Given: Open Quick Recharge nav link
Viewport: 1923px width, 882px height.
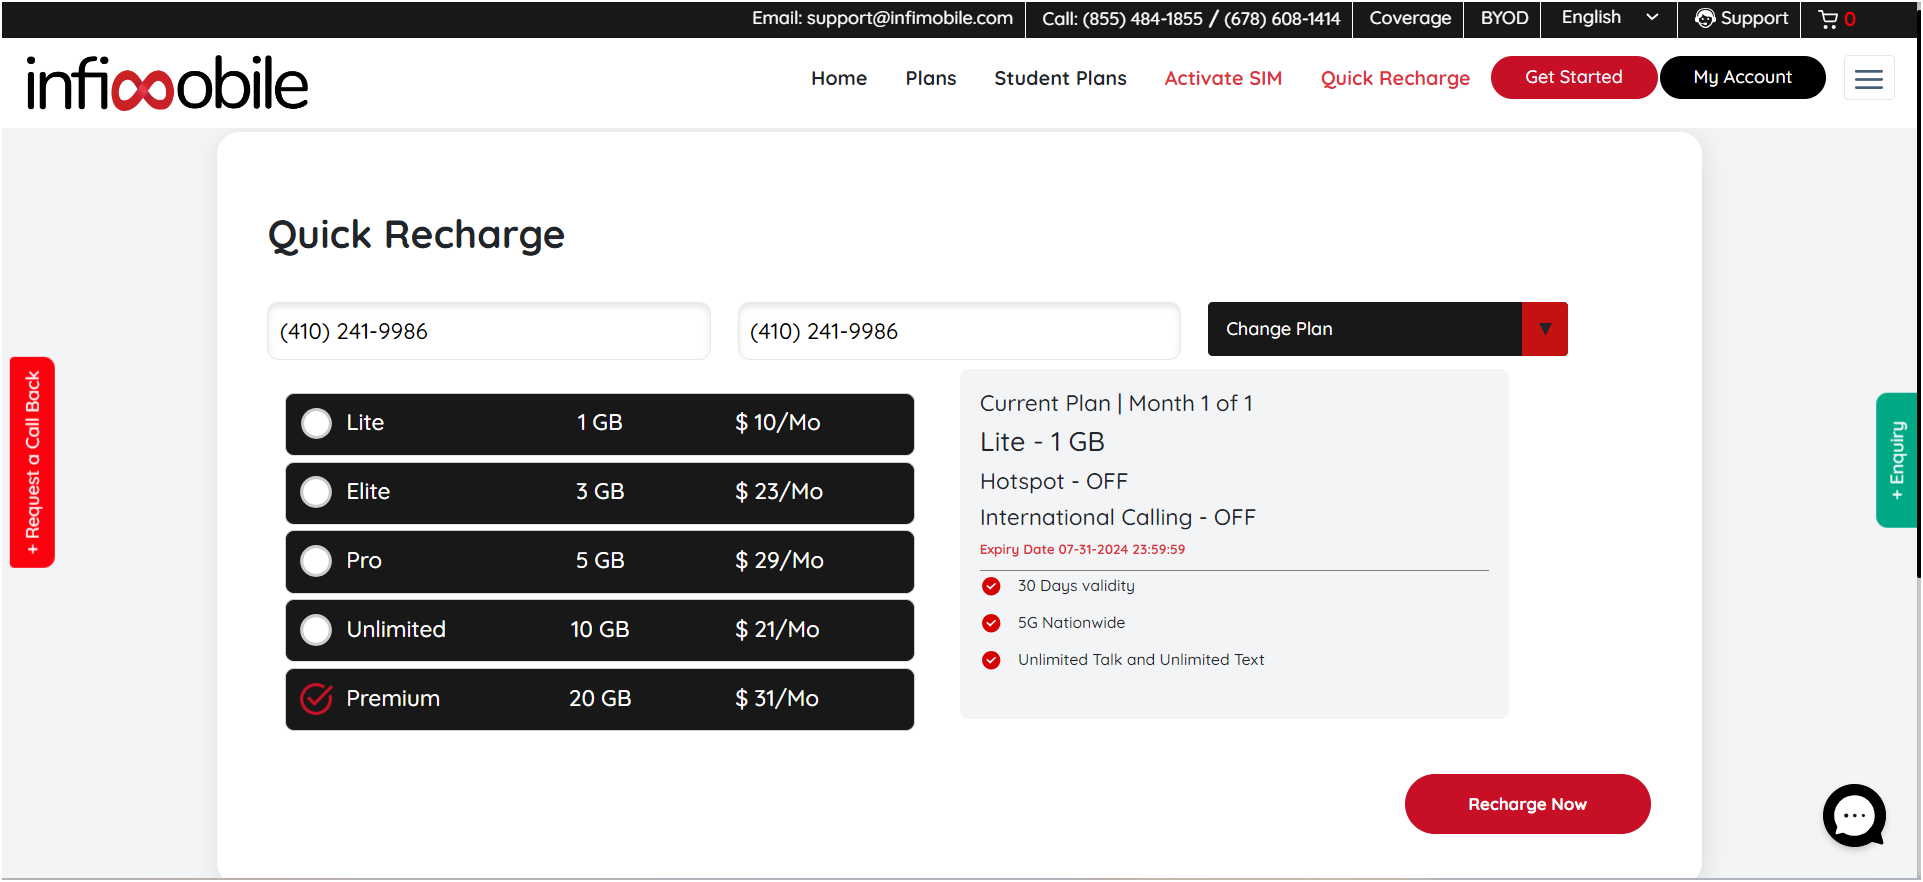Looking at the screenshot, I should click(x=1395, y=78).
